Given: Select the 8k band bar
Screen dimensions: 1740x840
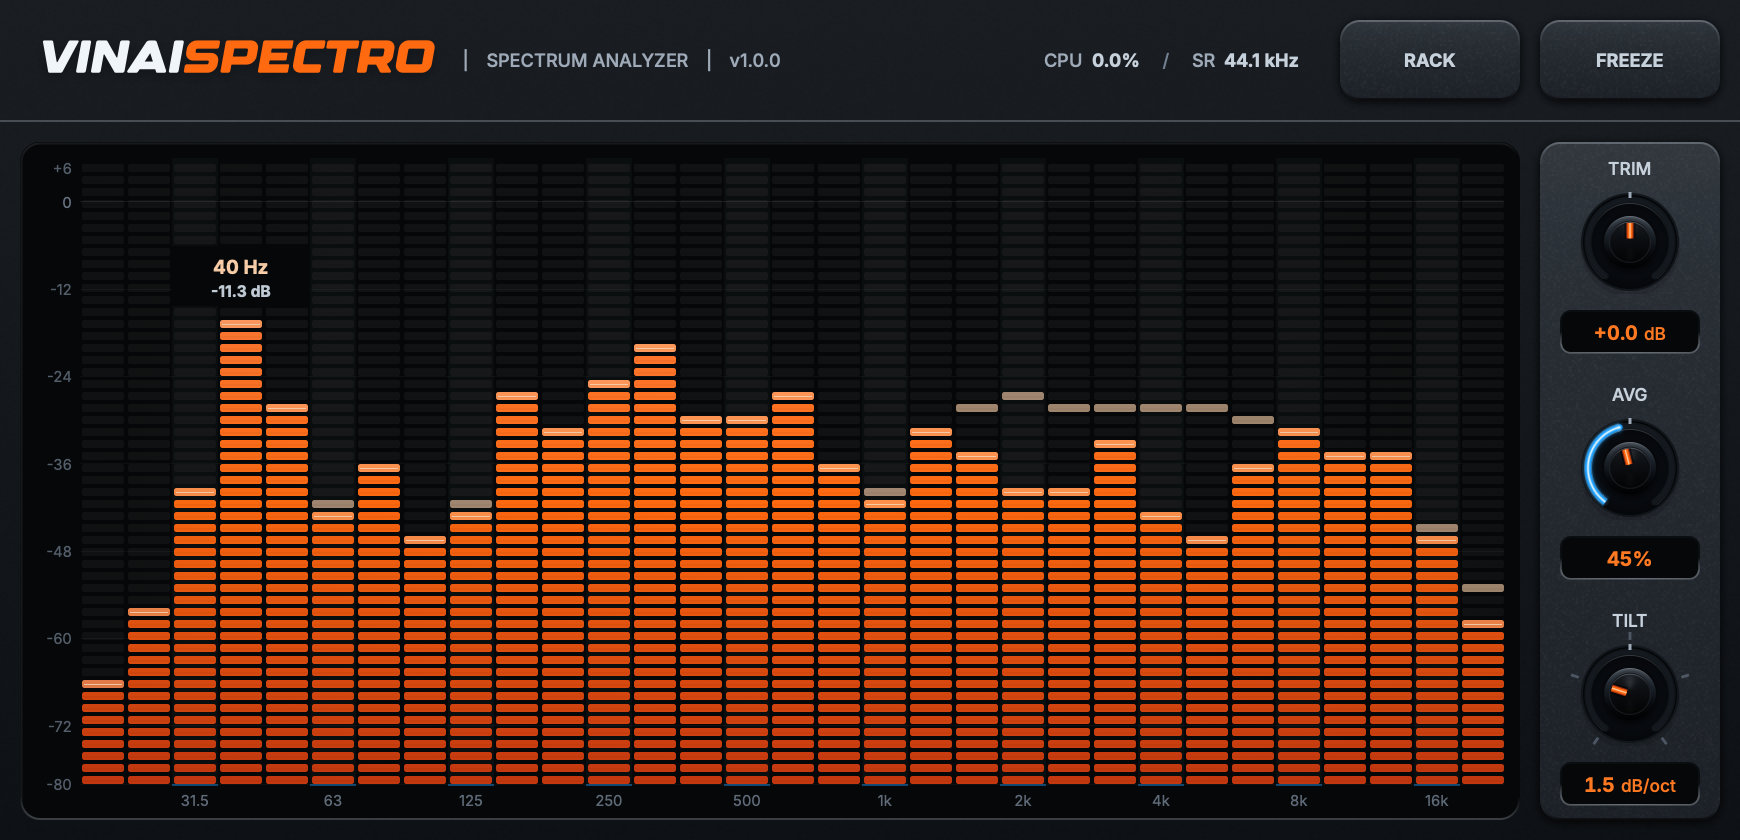Looking at the screenshot, I should coord(1299,606).
